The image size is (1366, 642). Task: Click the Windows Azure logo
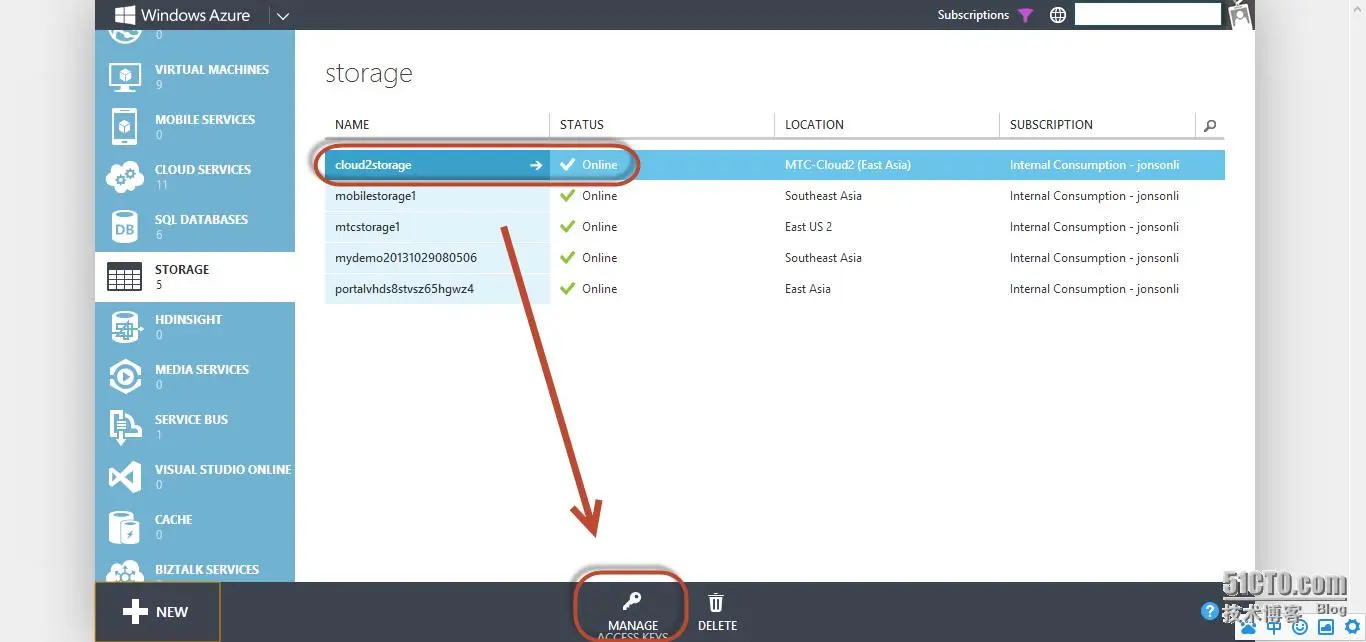(183, 15)
